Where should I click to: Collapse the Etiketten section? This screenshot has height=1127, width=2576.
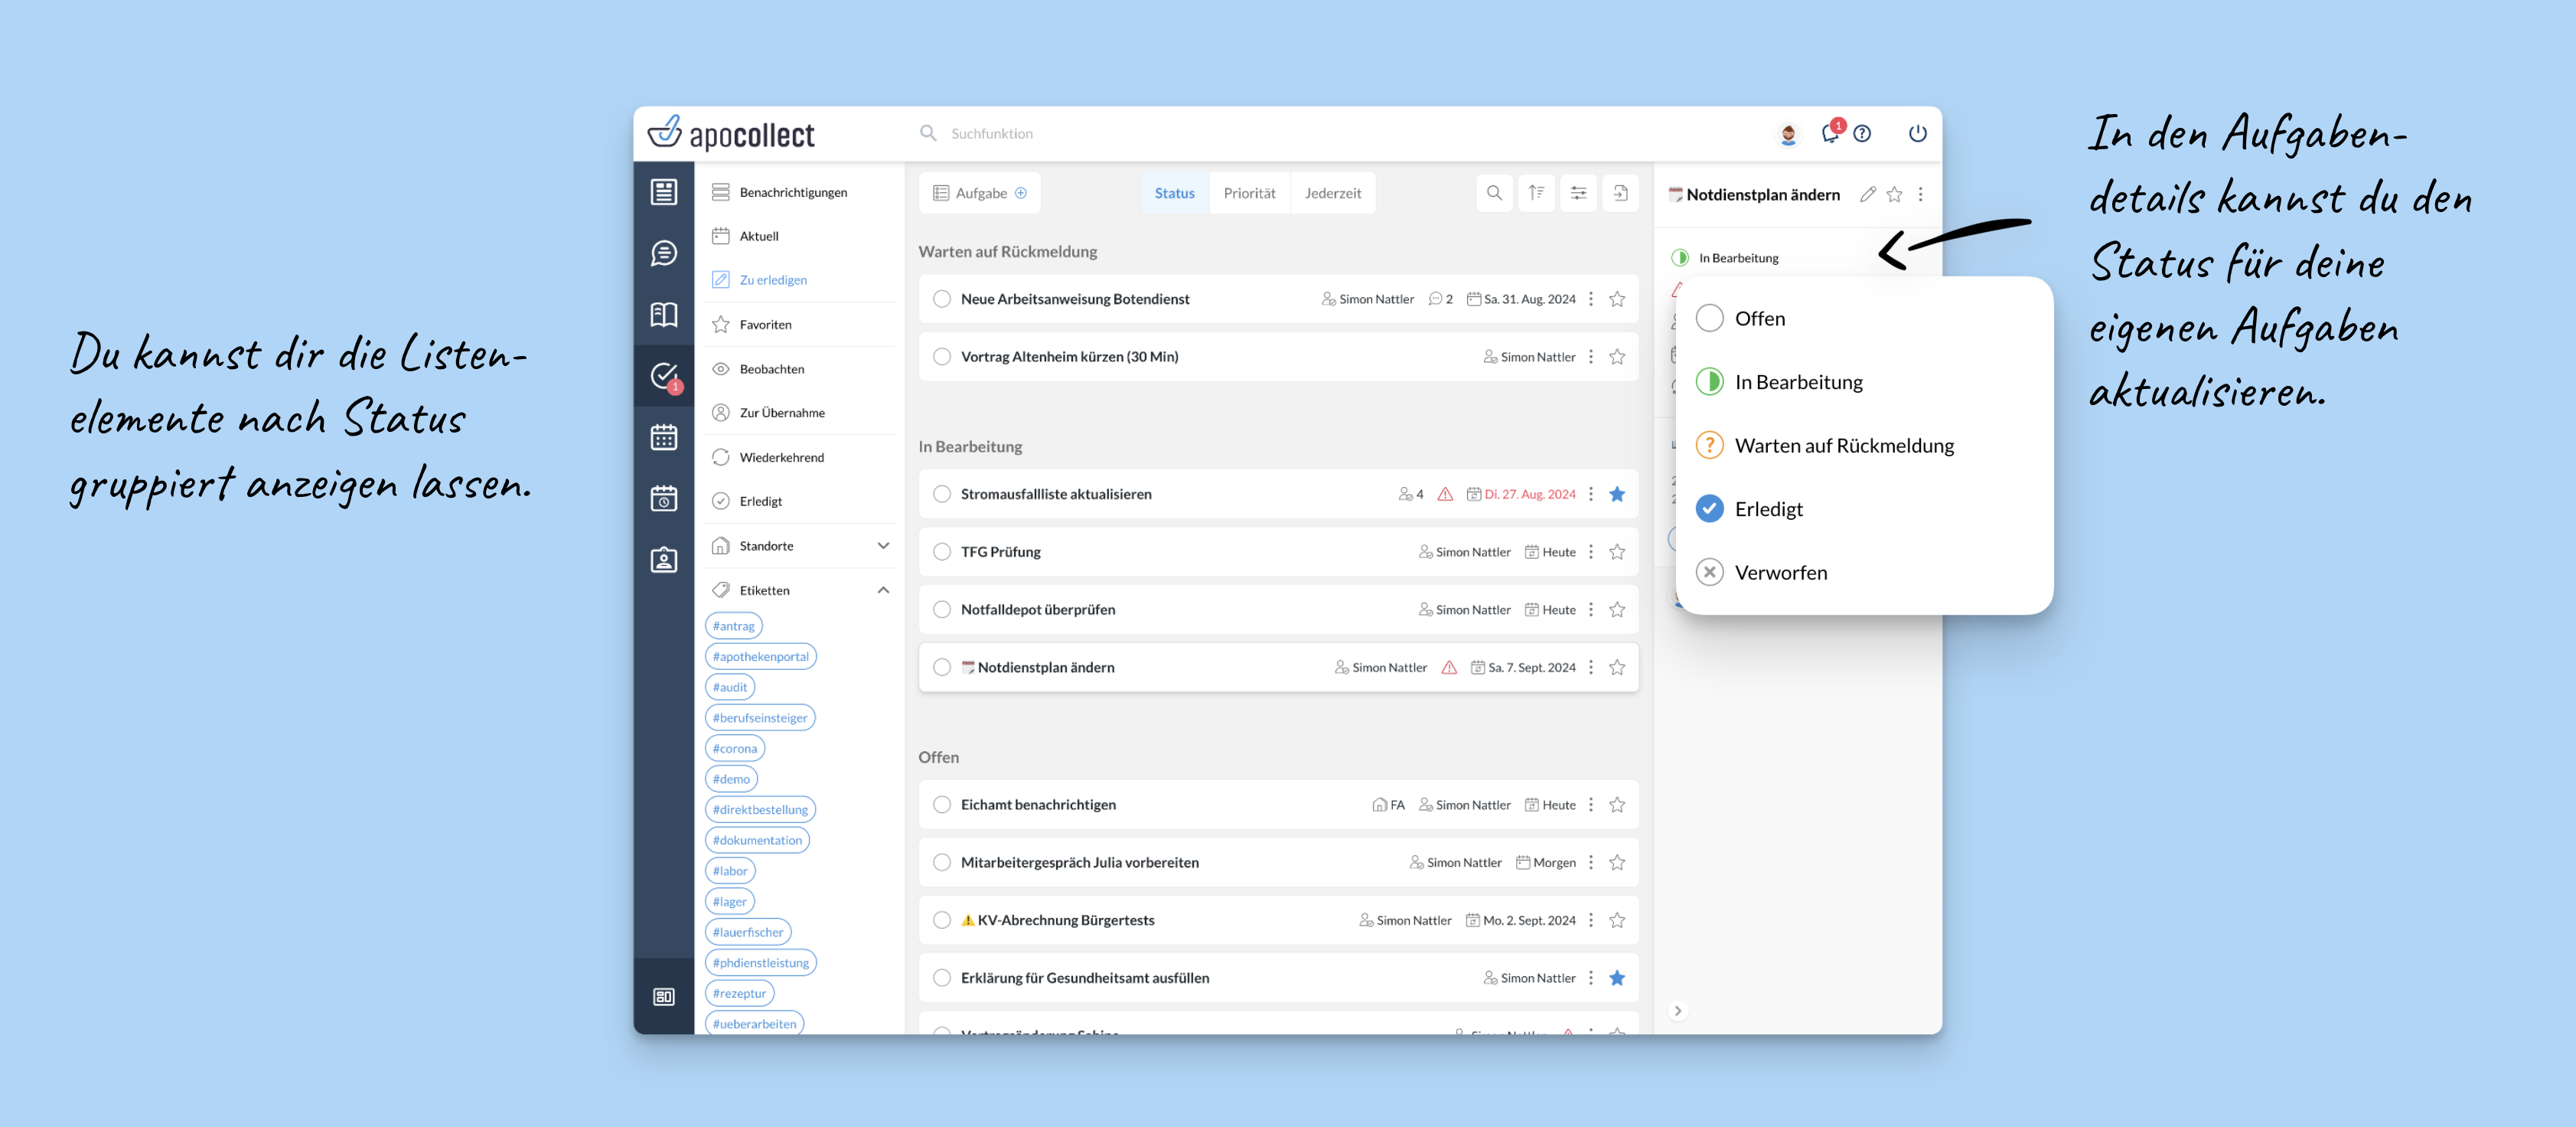[883, 590]
